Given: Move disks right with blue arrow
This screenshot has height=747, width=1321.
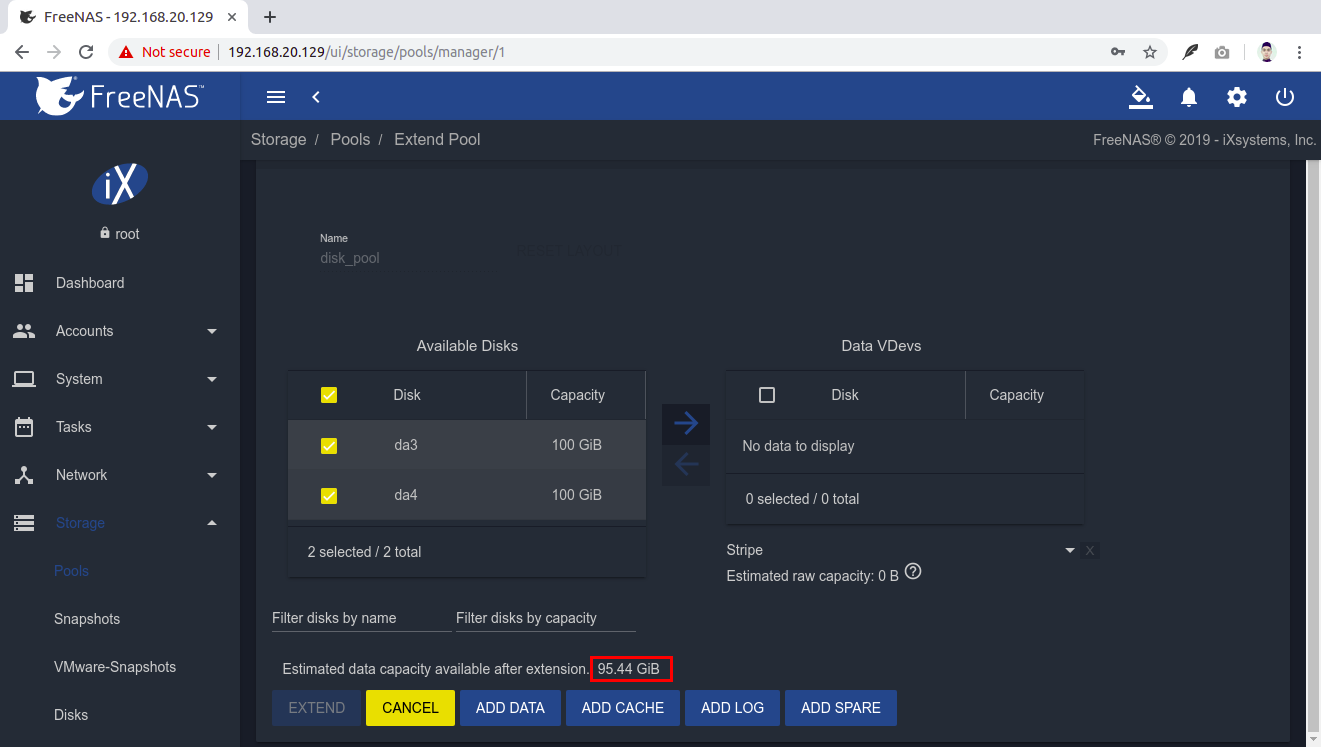Looking at the screenshot, I should point(686,423).
